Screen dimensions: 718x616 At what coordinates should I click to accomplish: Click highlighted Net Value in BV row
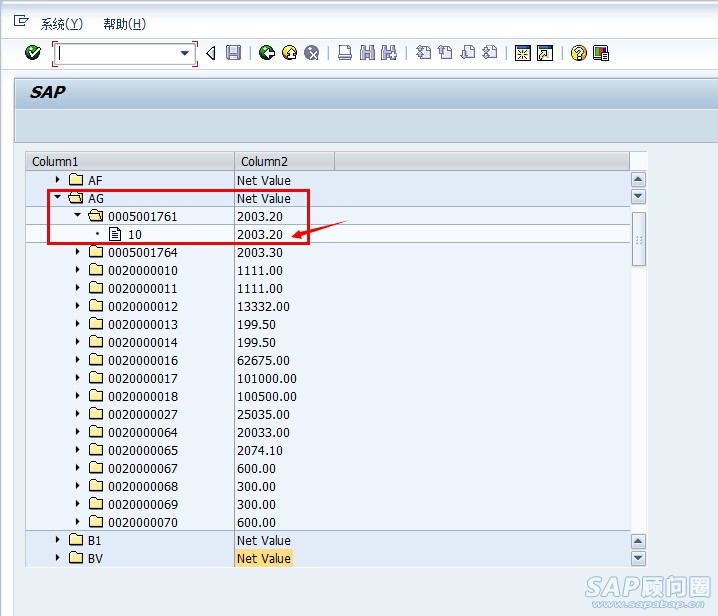[264, 559]
